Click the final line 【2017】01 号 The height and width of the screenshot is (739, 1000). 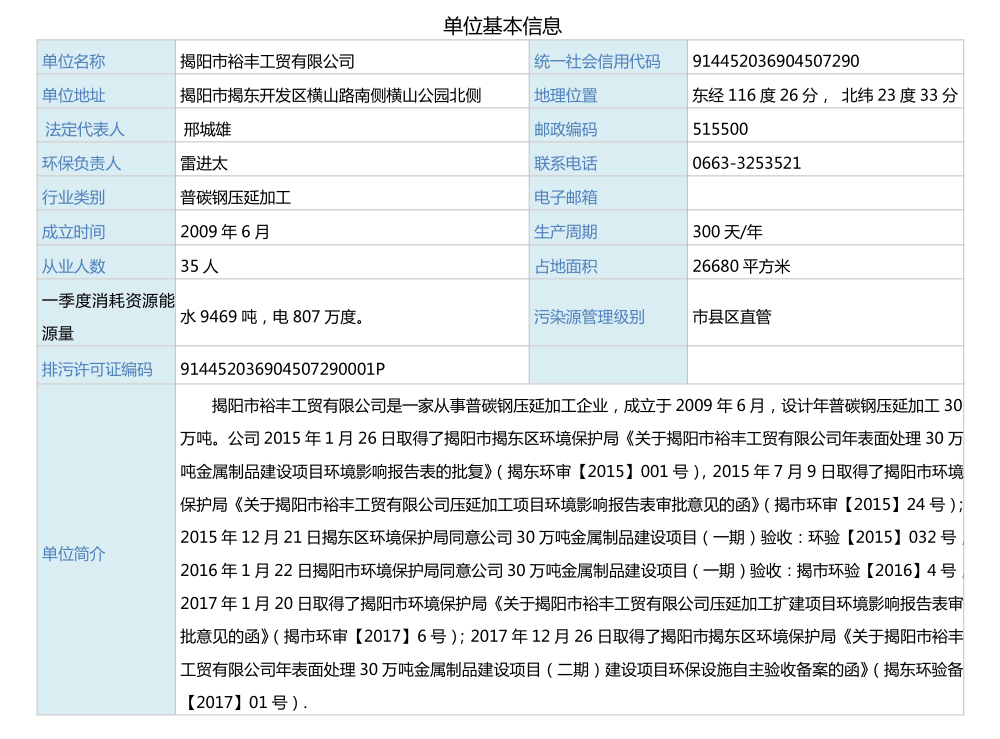coord(244,703)
